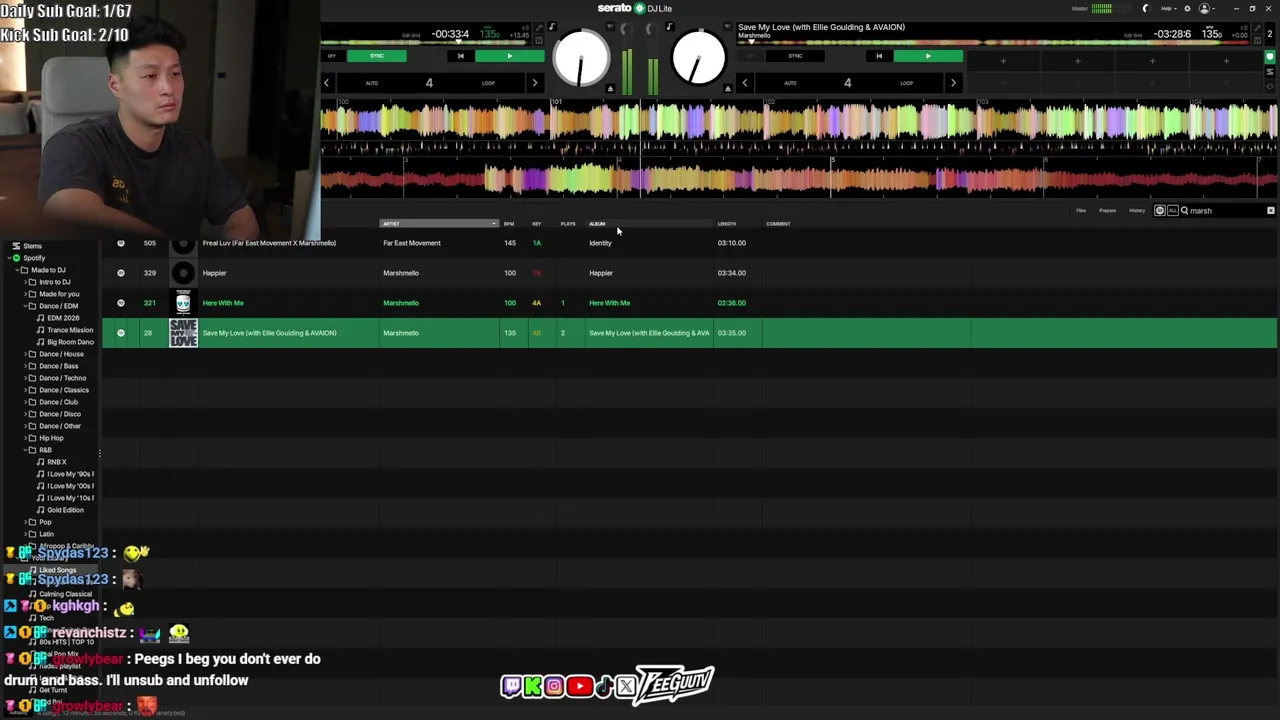Click the COMMENT column header
The height and width of the screenshot is (720, 1280).
pyautogui.click(x=778, y=224)
